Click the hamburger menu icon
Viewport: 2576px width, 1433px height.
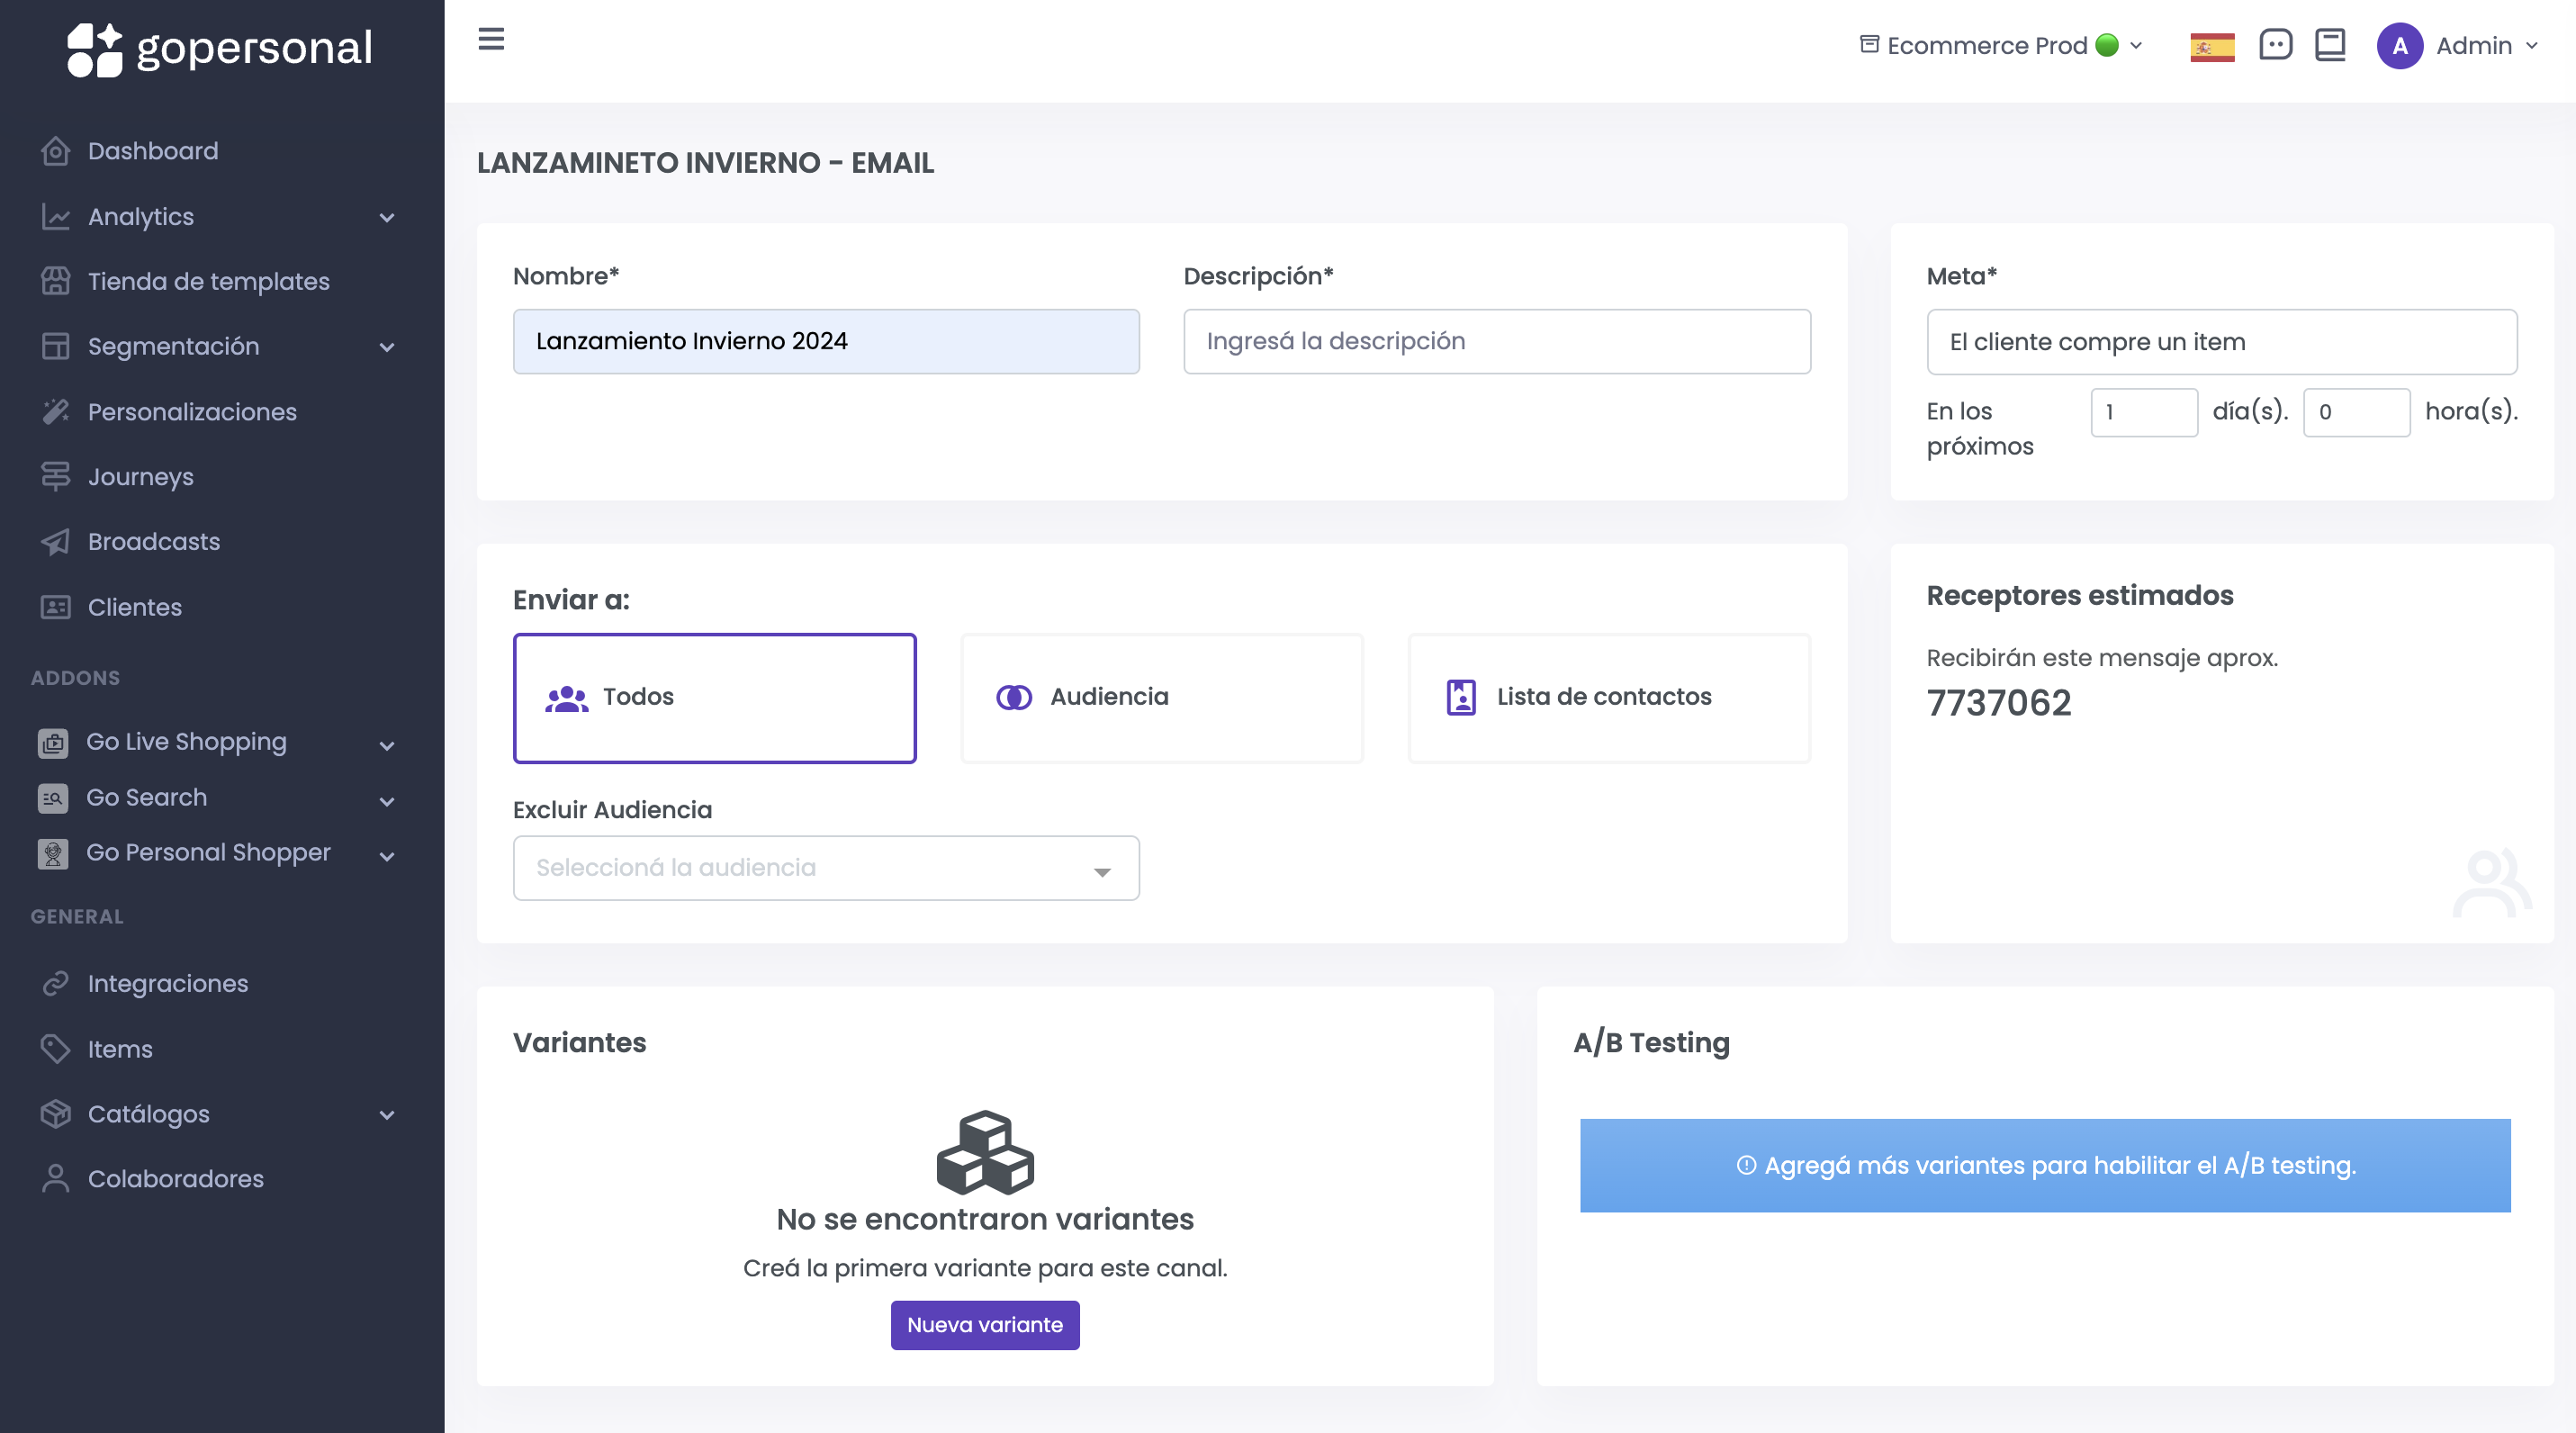click(491, 39)
